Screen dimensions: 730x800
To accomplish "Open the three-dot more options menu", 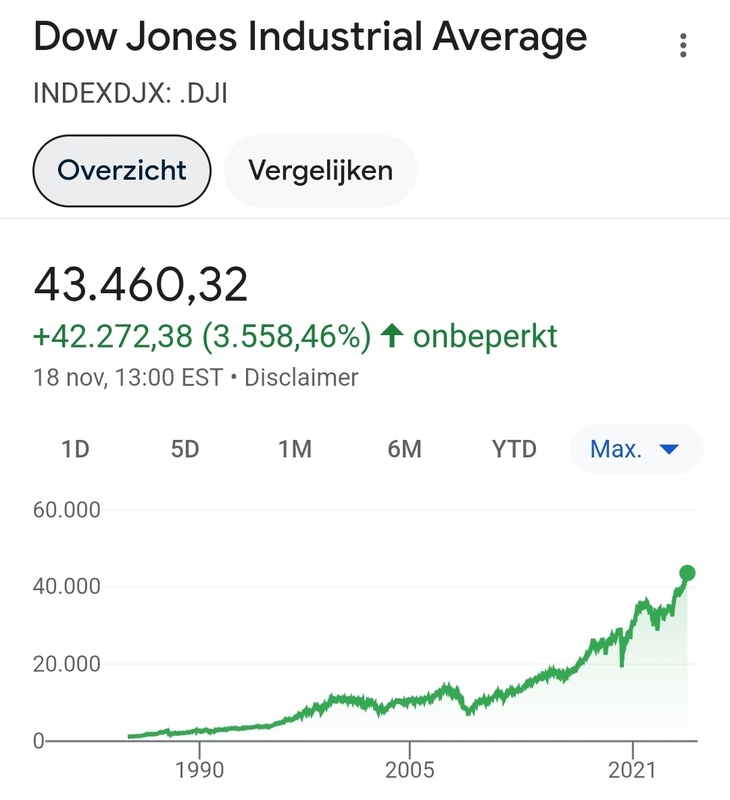I will [683, 46].
